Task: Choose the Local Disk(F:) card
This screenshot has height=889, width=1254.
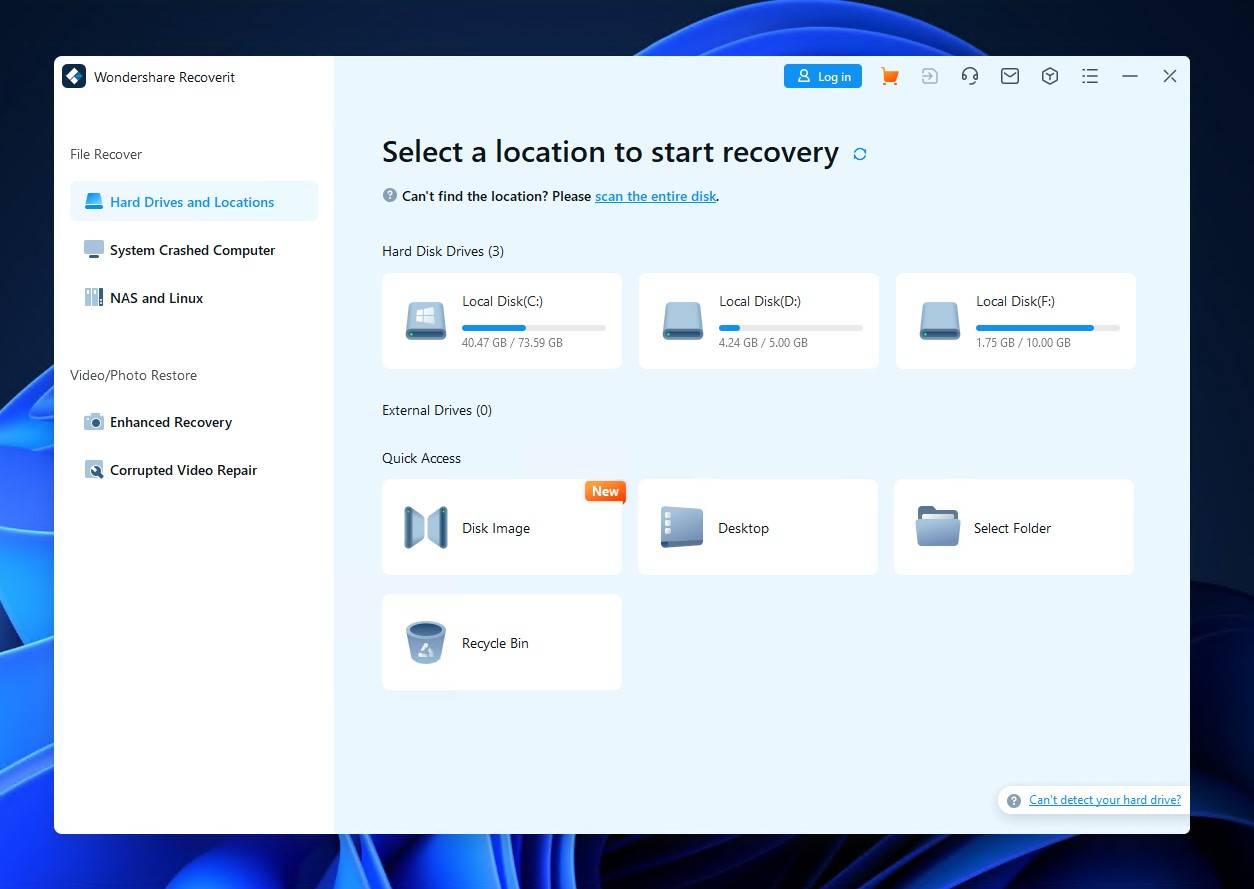Action: point(1016,321)
